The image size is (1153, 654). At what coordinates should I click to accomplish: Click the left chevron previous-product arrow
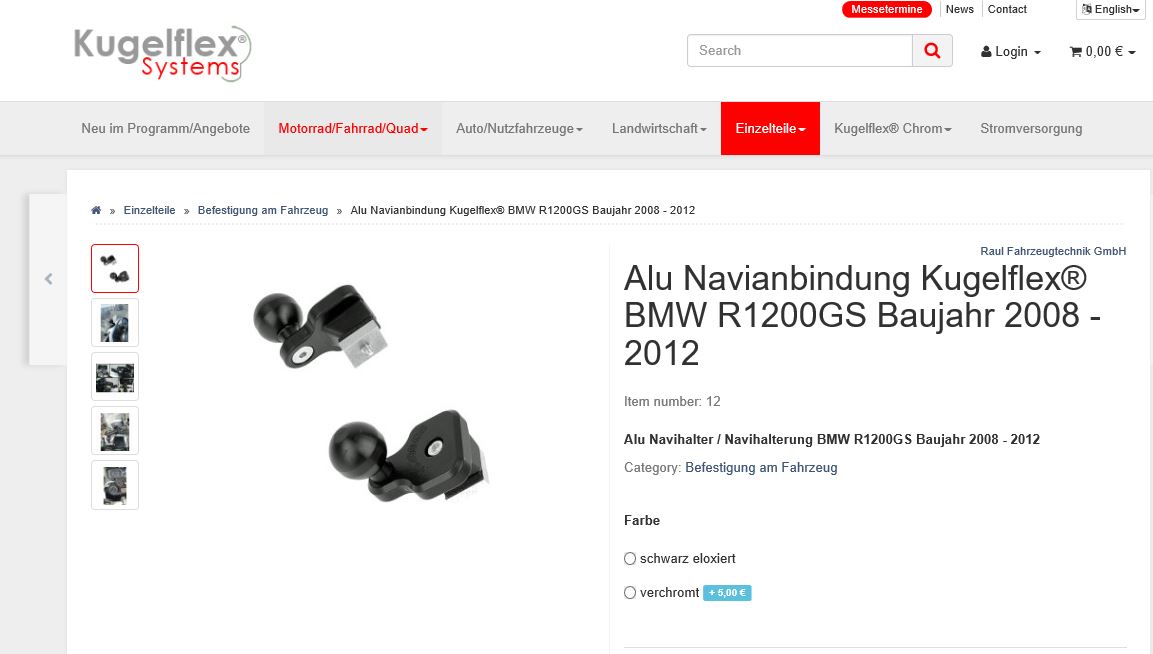click(x=49, y=279)
